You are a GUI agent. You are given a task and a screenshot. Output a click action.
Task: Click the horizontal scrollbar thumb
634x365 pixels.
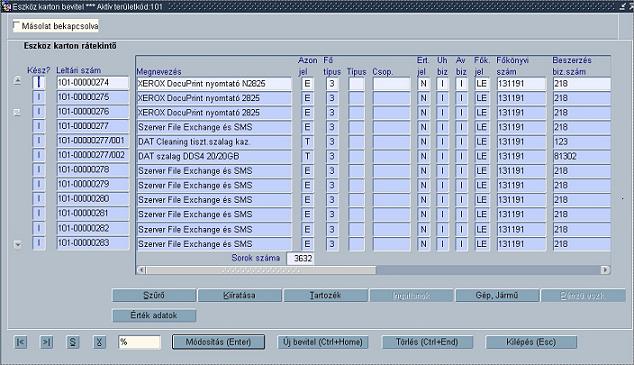click(261, 270)
